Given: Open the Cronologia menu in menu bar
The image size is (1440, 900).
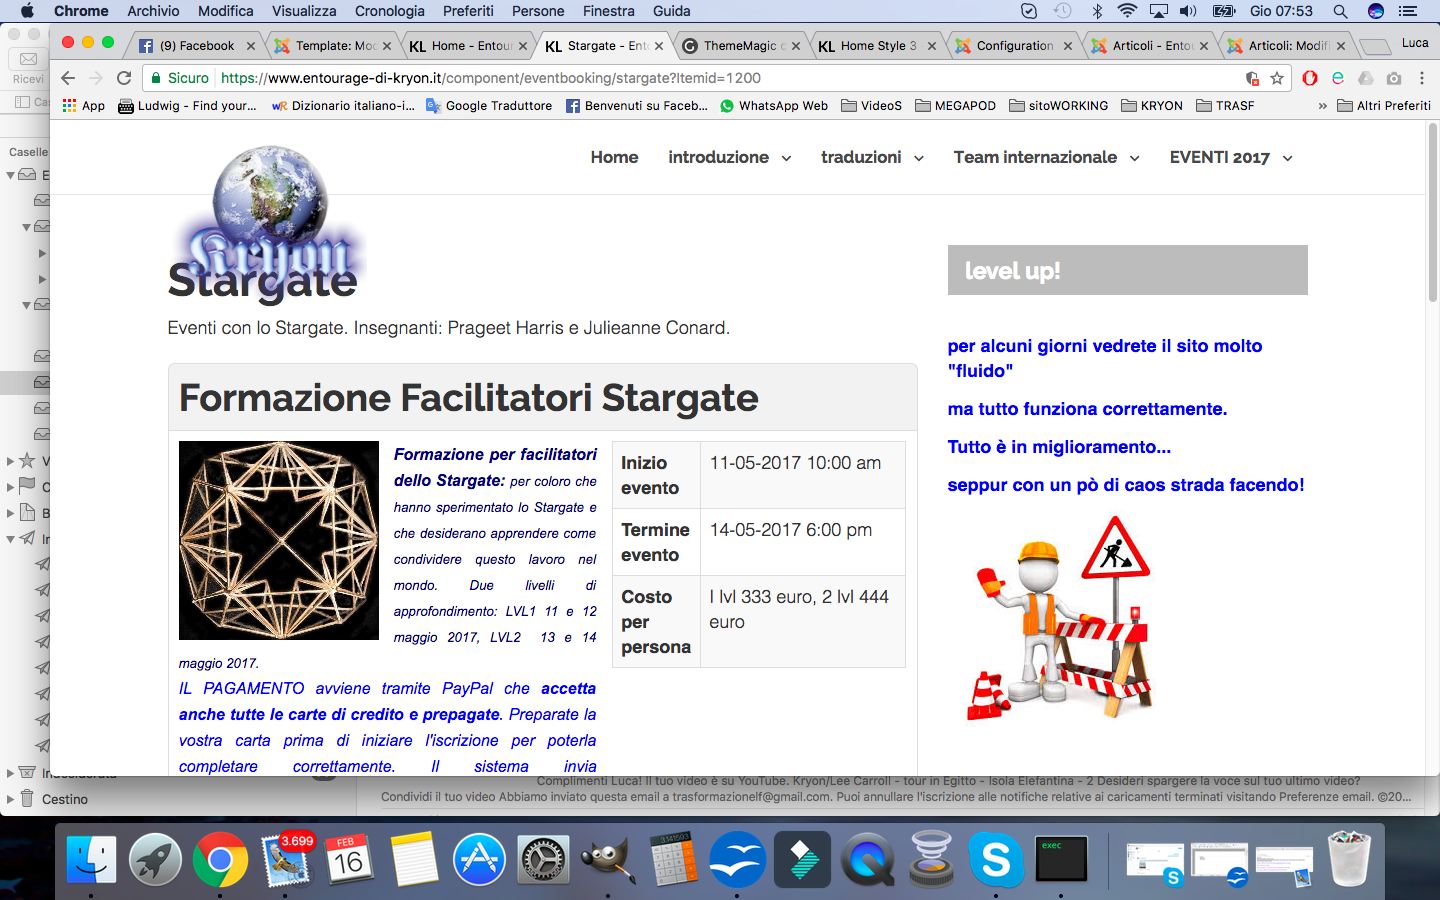Looking at the screenshot, I should pos(389,11).
